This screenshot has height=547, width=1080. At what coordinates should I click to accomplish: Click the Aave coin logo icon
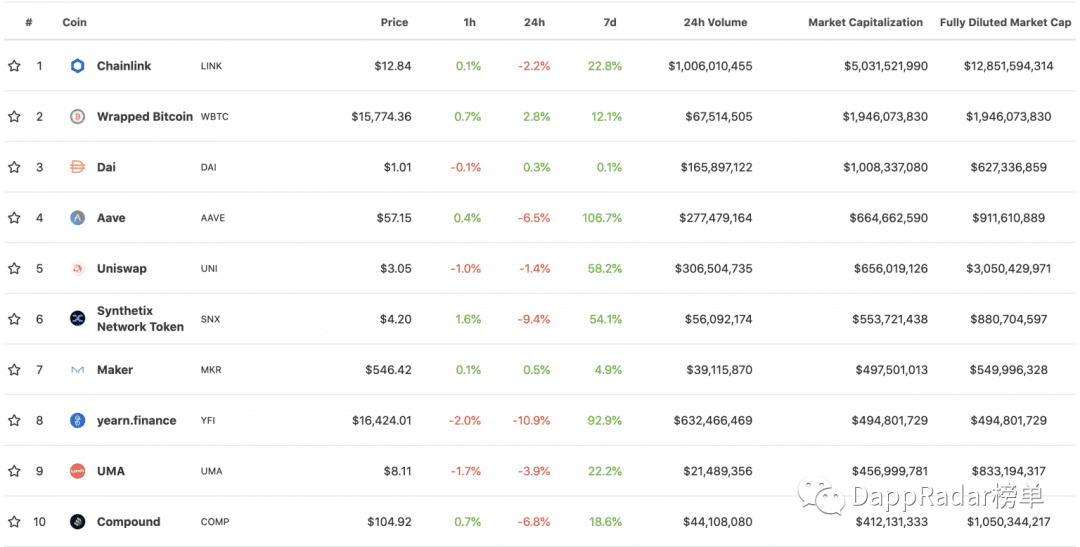pyautogui.click(x=78, y=218)
